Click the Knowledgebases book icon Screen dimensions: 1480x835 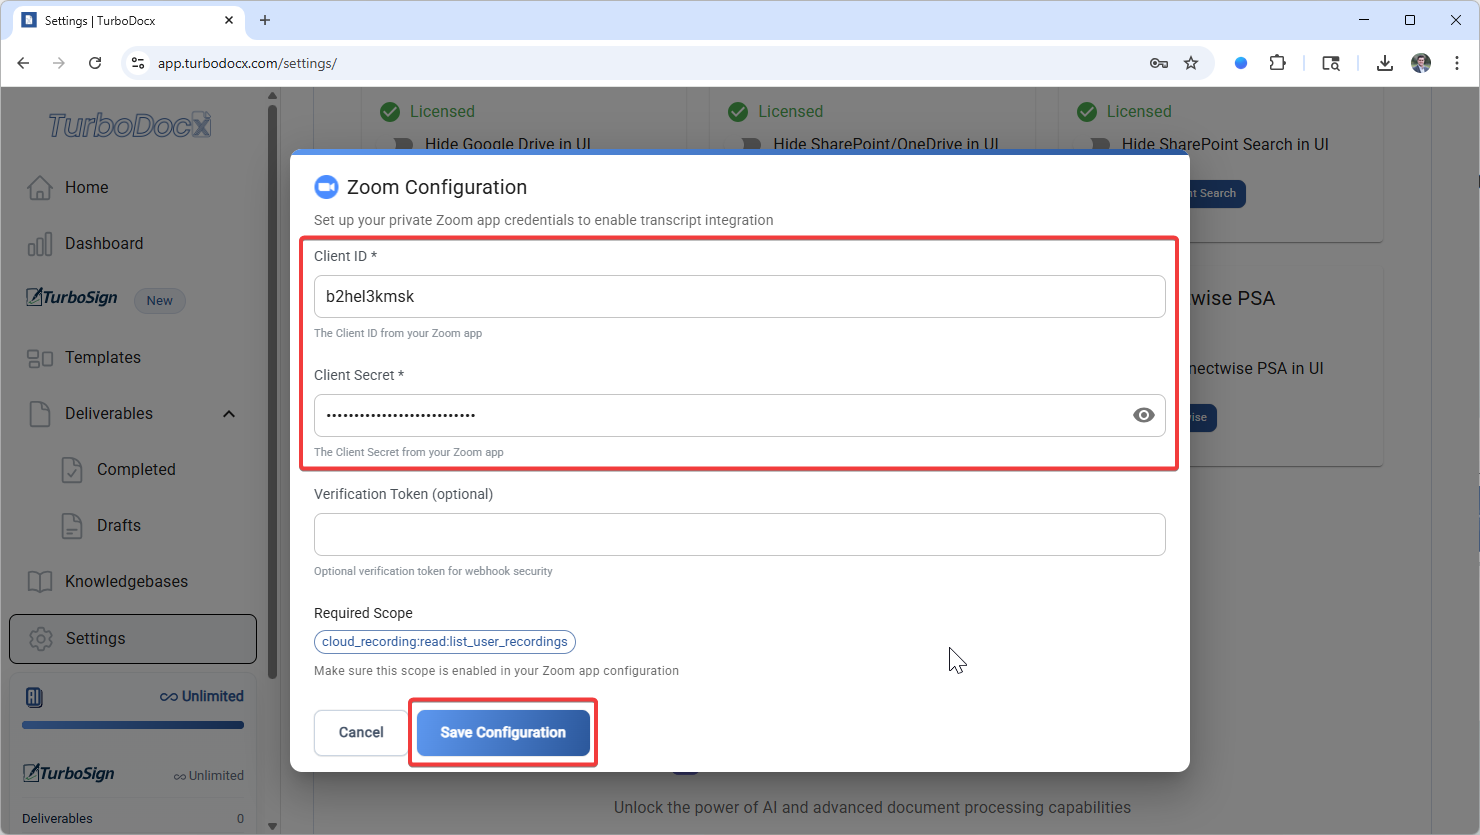pos(40,582)
